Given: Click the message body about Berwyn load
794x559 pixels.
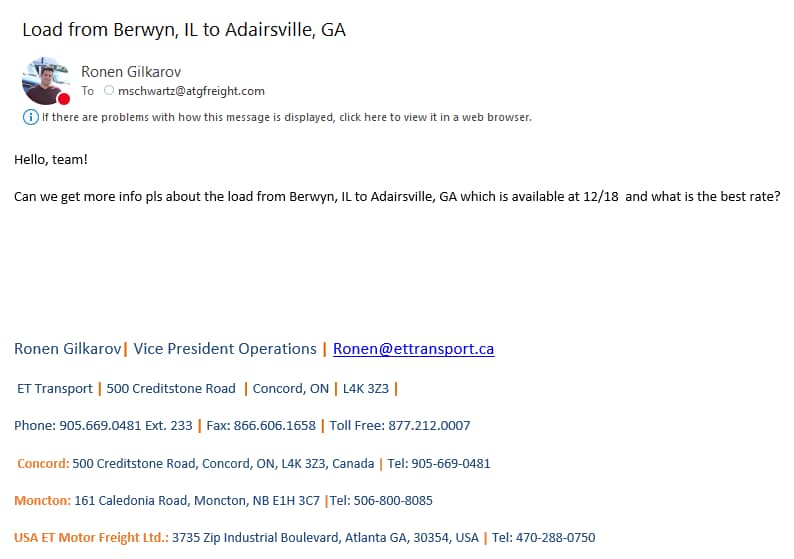Looking at the screenshot, I should click(x=396, y=196).
